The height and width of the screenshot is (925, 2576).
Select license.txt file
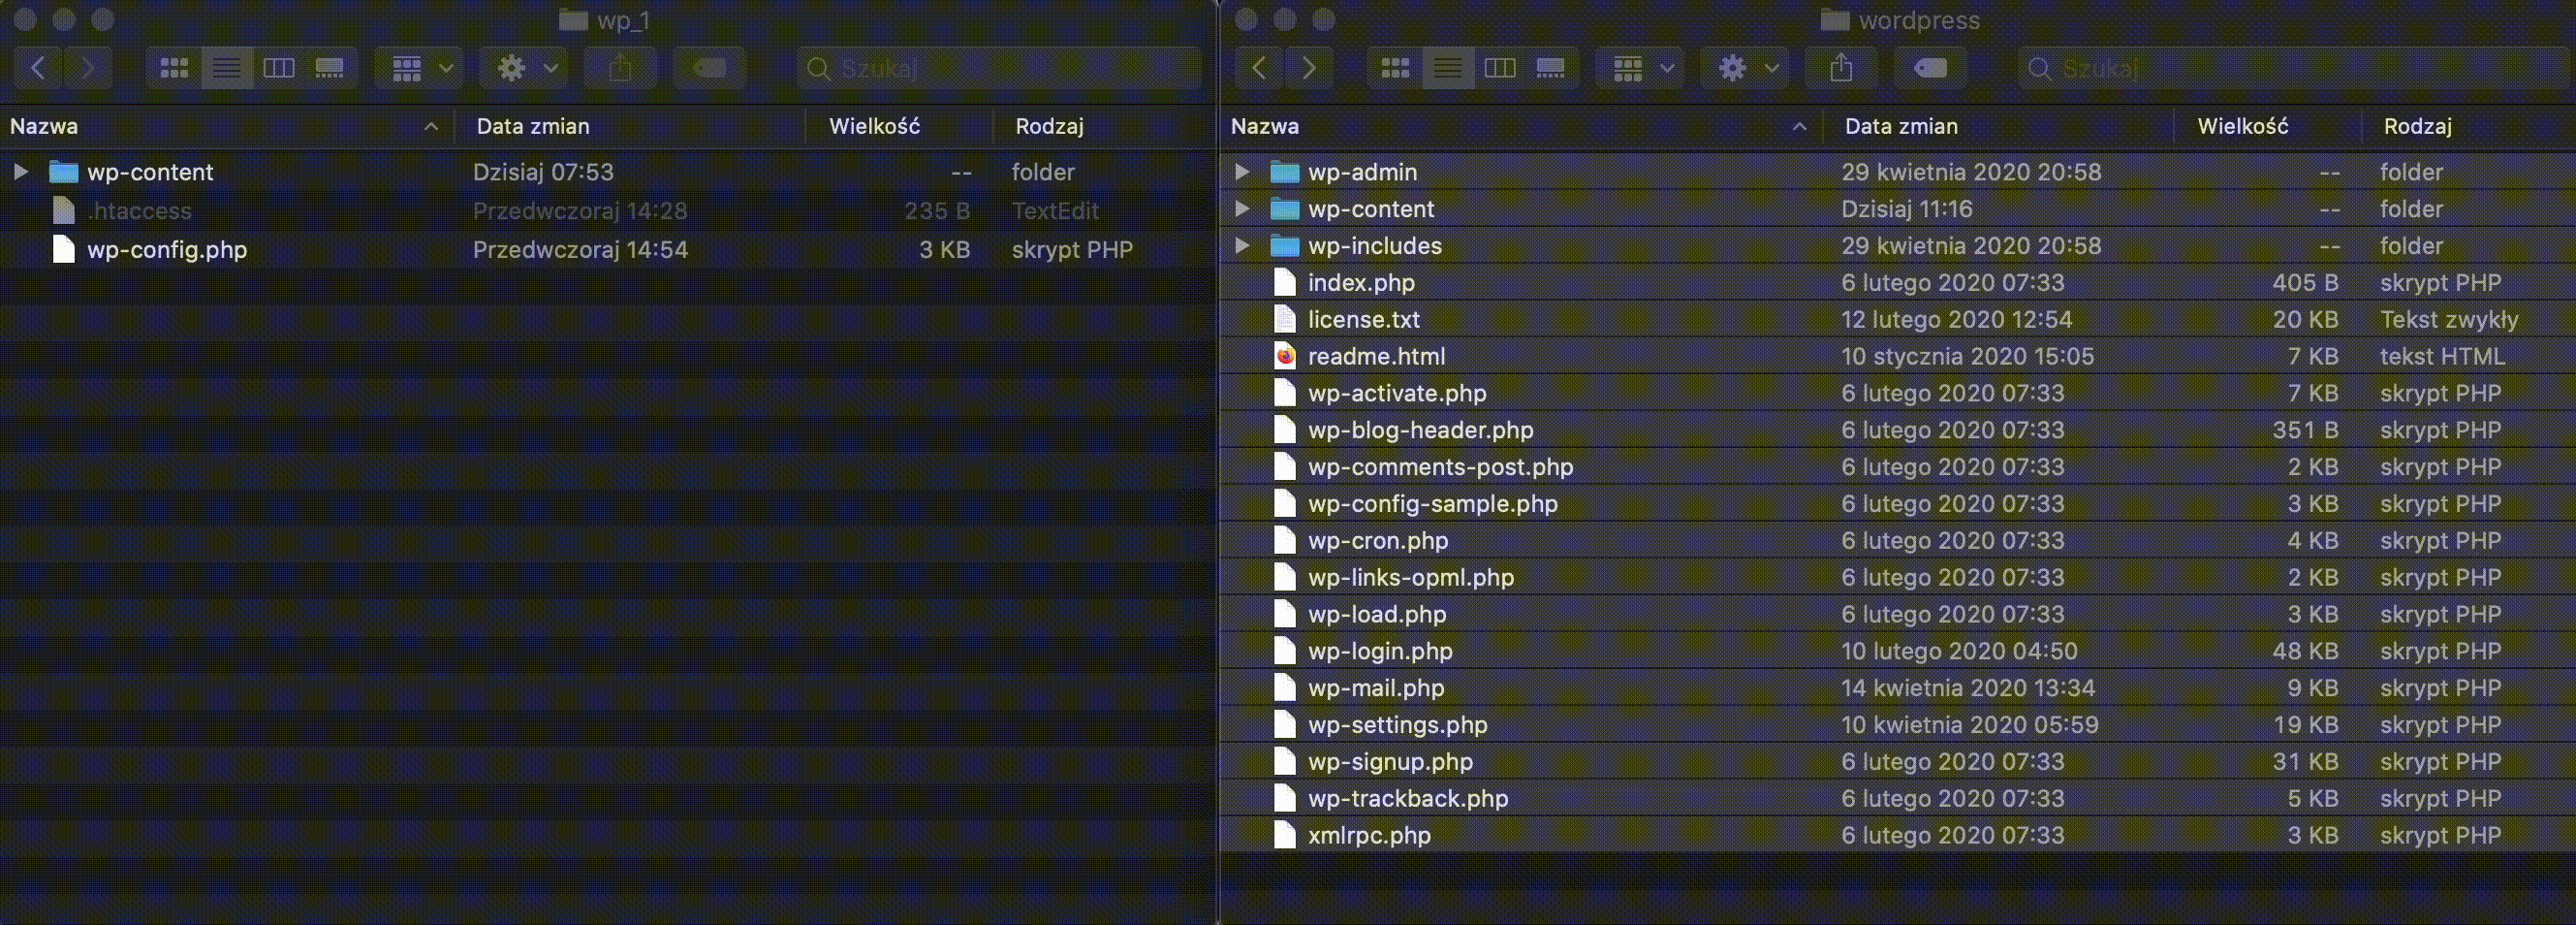[x=1898, y=319]
